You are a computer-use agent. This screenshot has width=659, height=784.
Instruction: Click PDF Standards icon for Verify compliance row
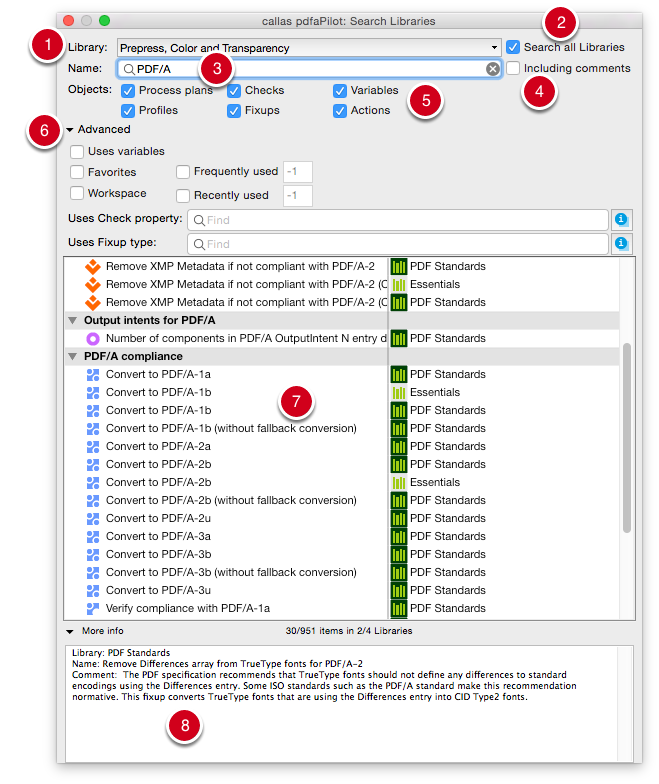coord(398,608)
